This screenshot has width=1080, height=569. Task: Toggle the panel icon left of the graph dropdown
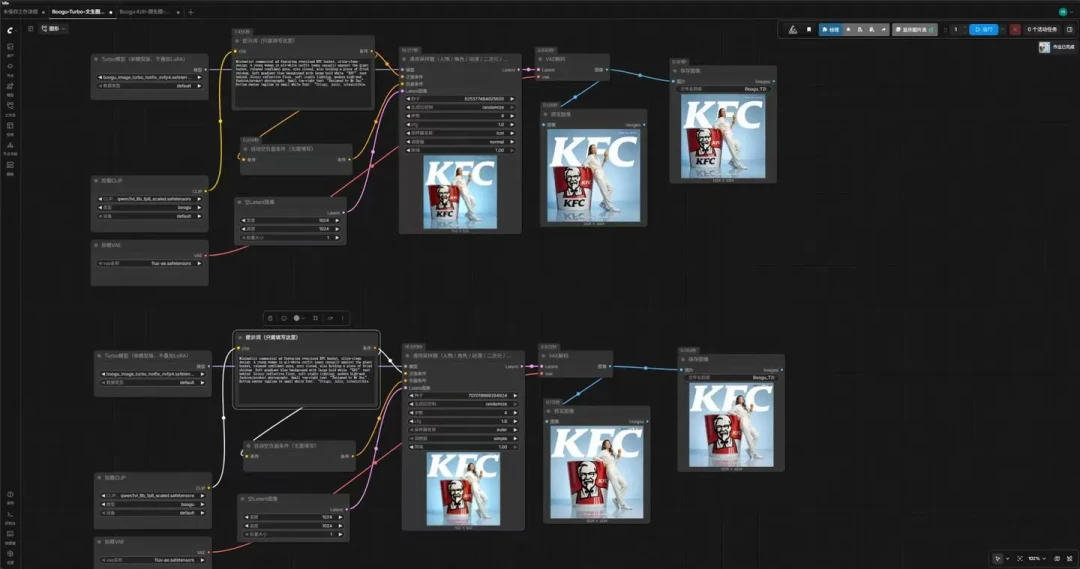(x=30, y=29)
